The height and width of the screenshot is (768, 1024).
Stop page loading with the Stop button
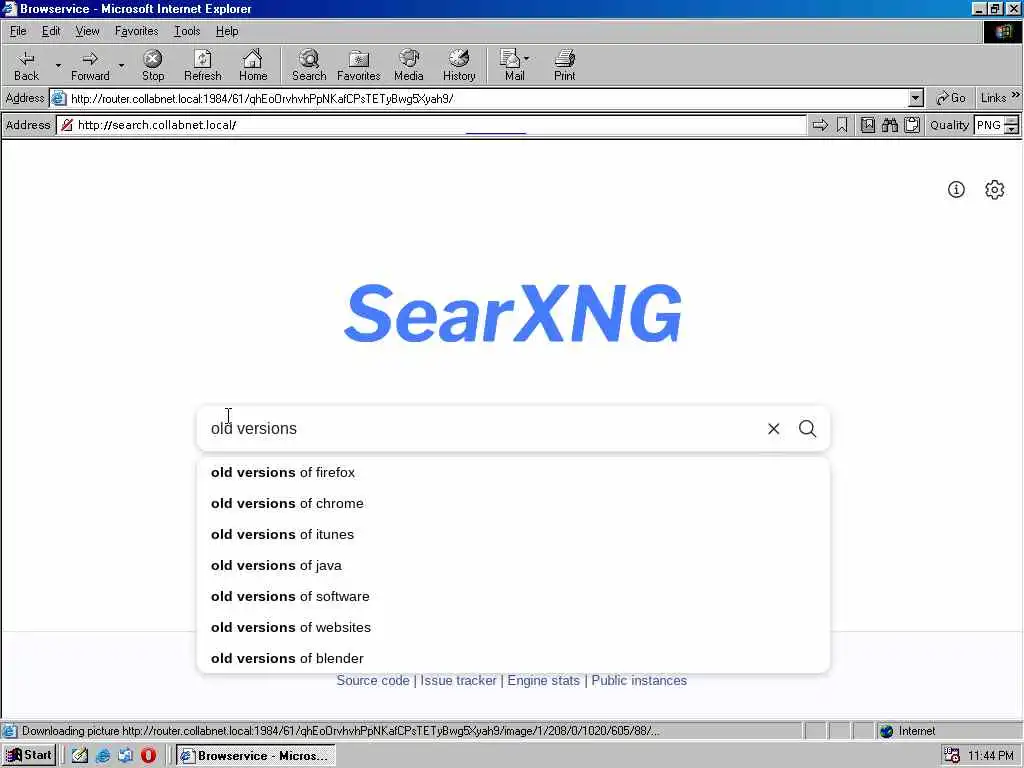pyautogui.click(x=153, y=65)
